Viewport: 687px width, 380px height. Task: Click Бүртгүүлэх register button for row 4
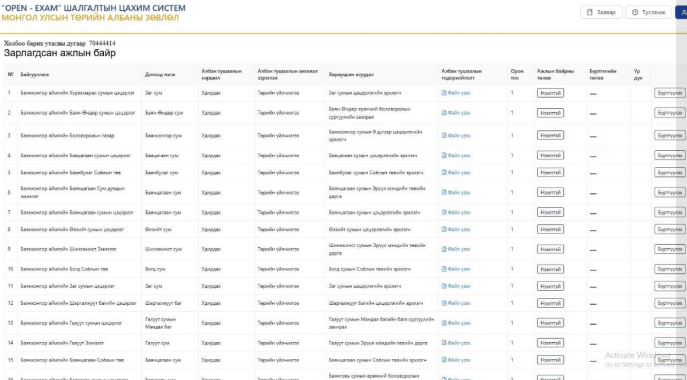click(x=670, y=155)
